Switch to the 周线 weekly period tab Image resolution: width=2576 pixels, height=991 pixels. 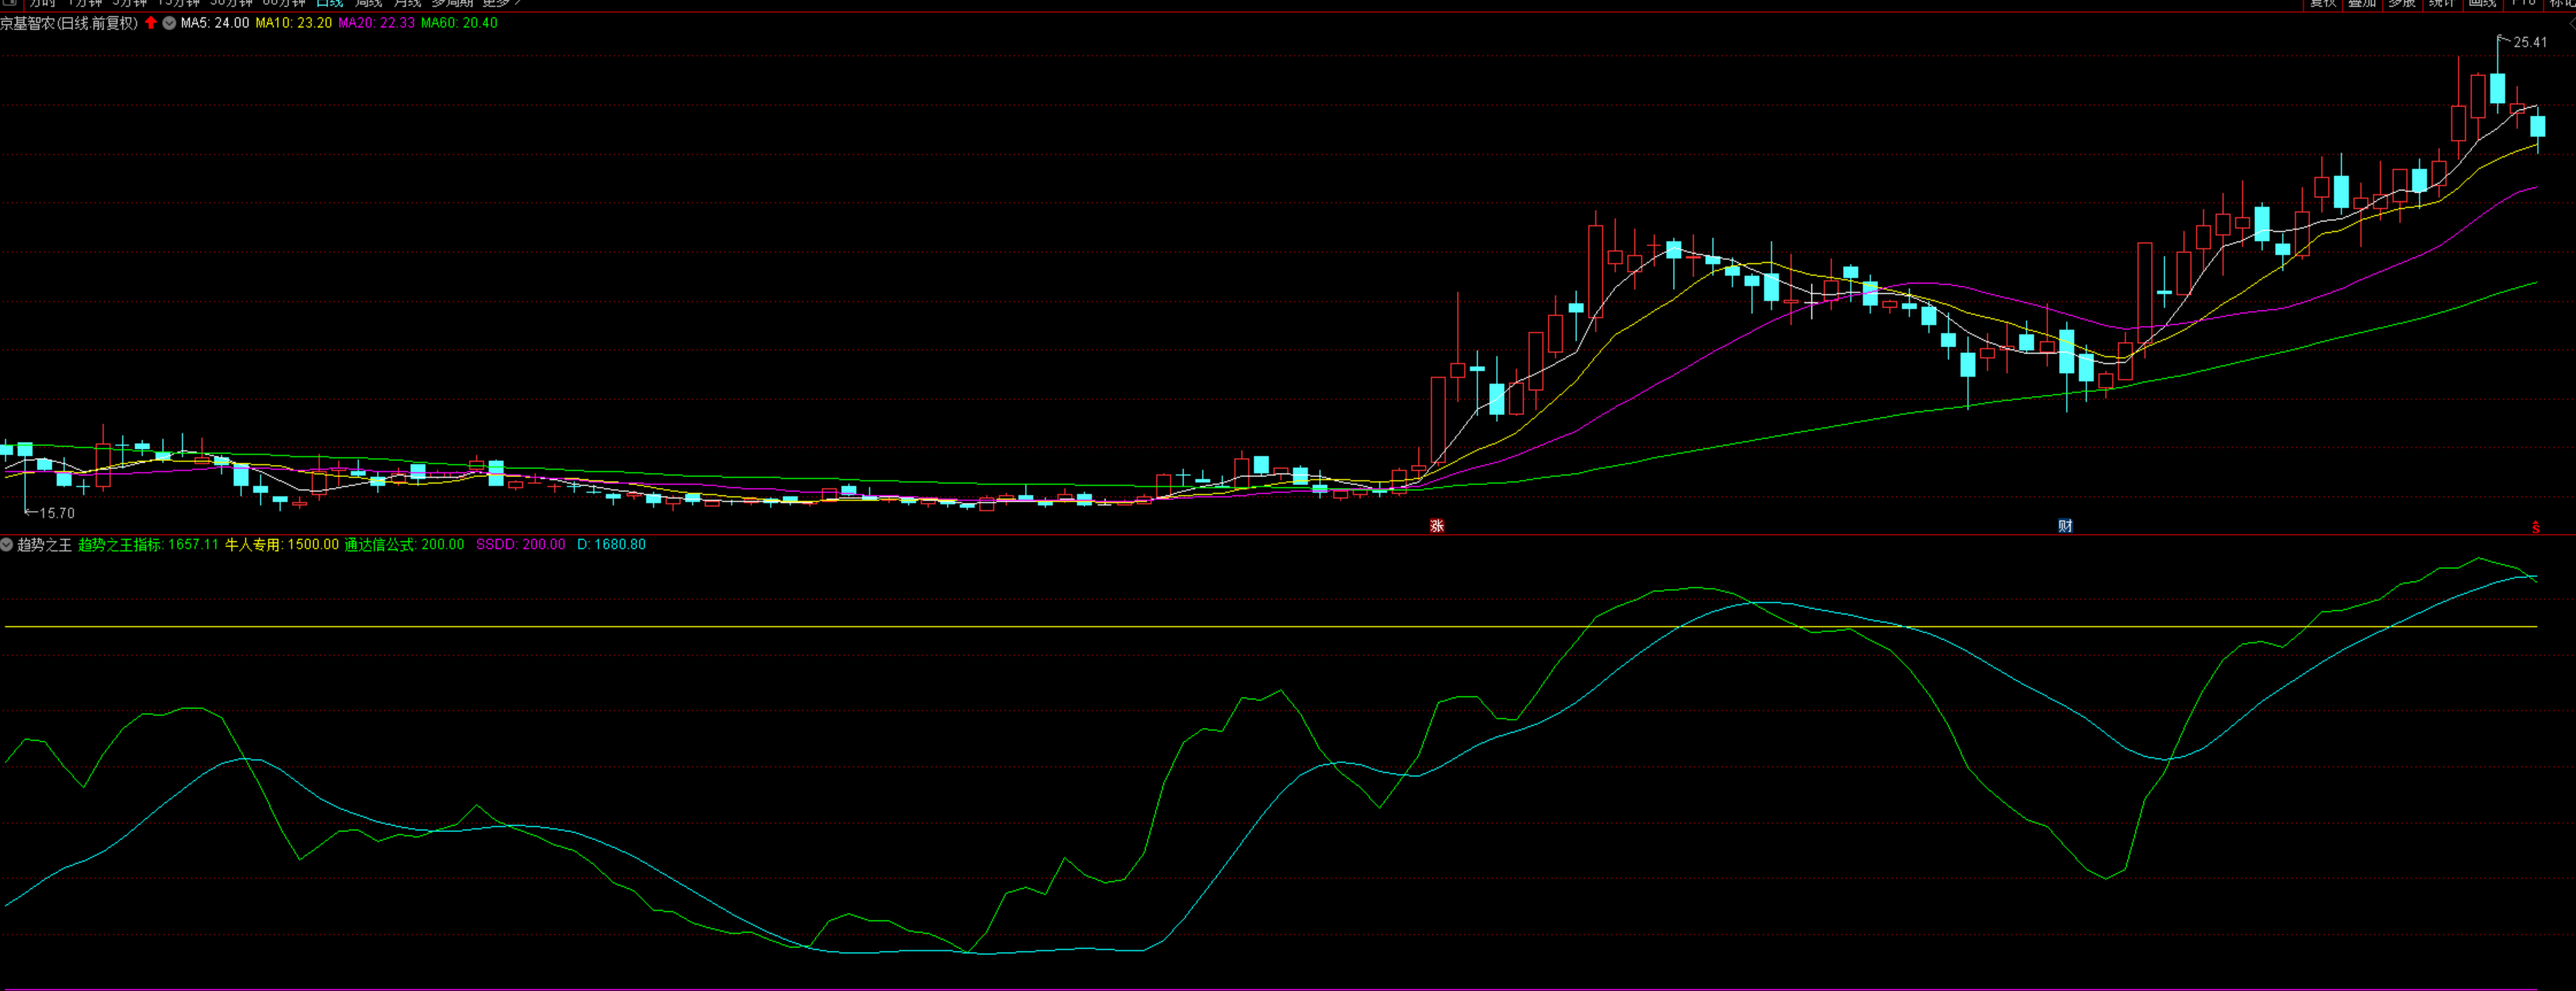tap(369, 3)
